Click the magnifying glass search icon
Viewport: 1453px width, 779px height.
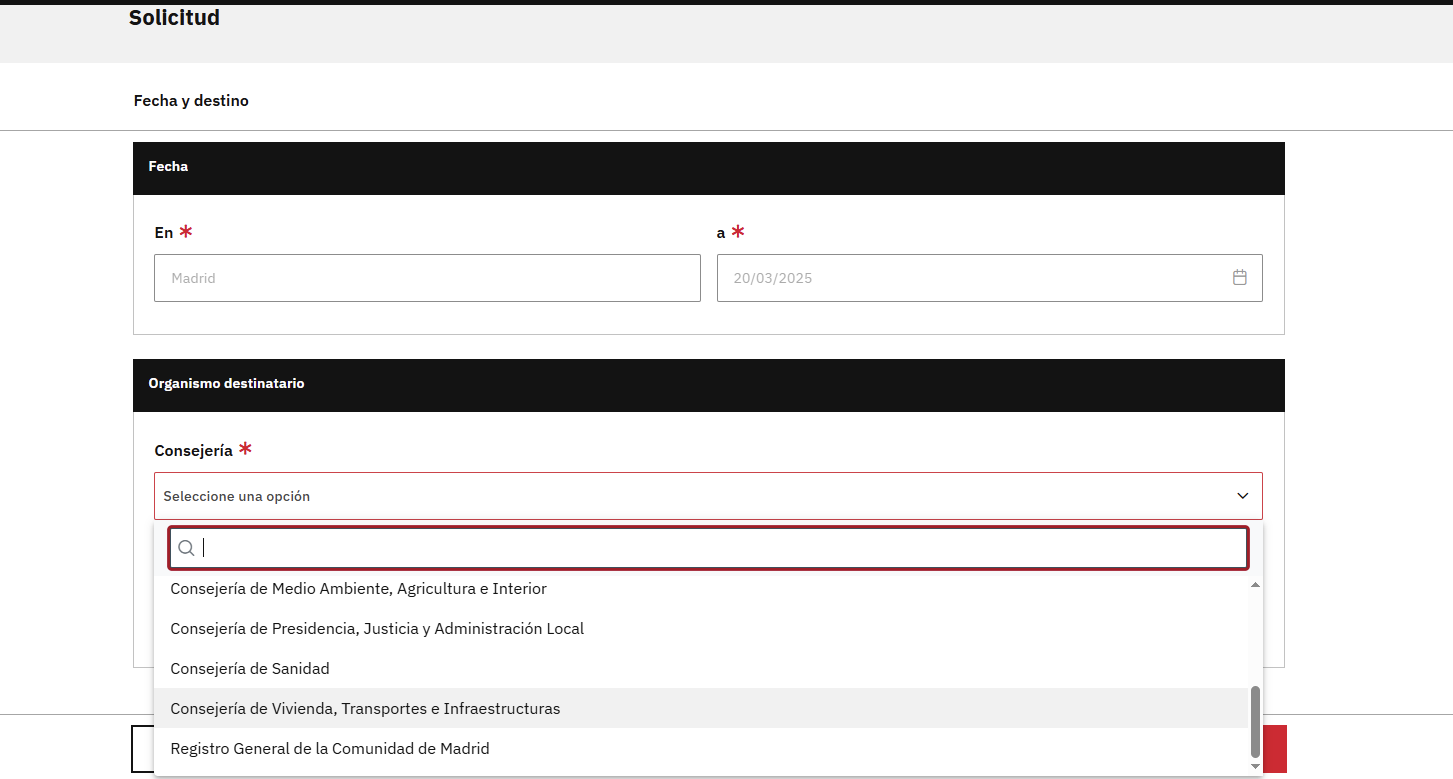(x=186, y=548)
